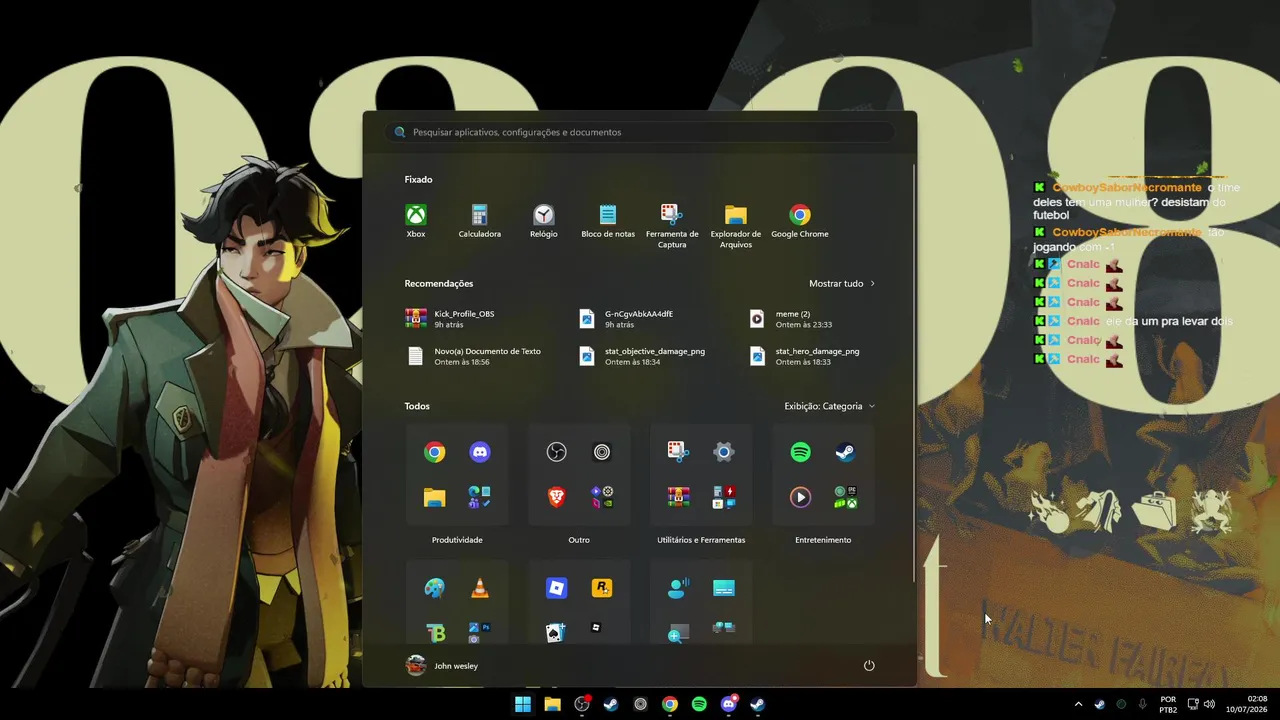This screenshot has height=720, width=1280.
Task: Open the John wesley user account menu
Action: coord(442,666)
